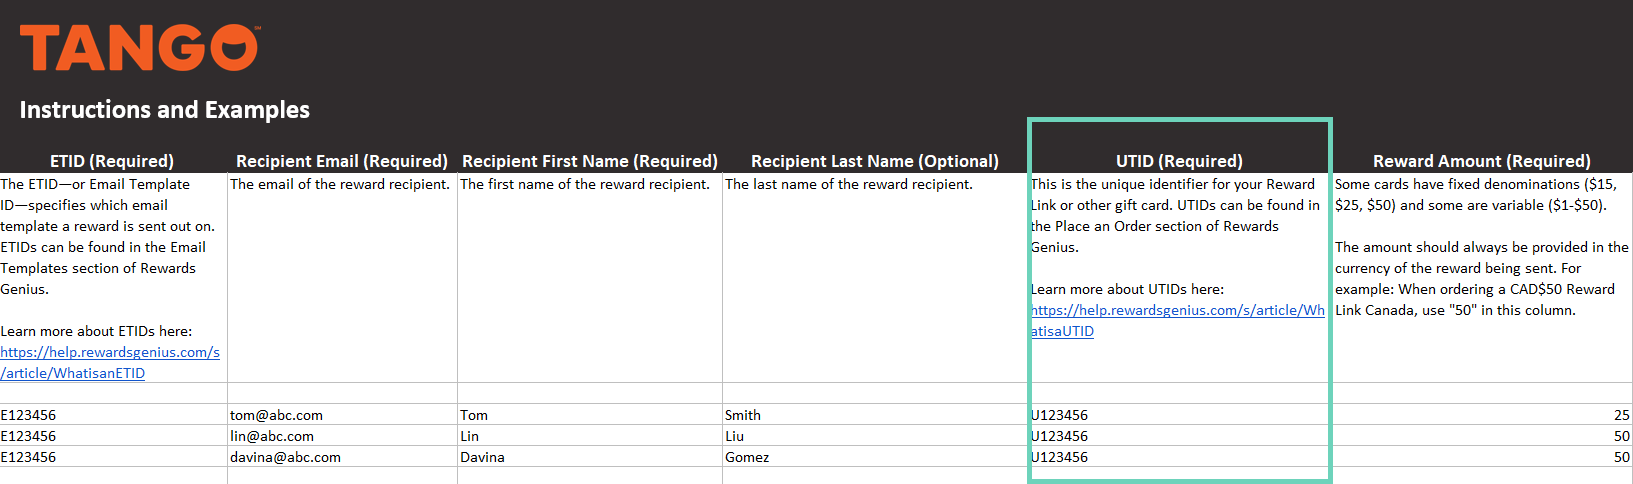The height and width of the screenshot is (484, 1633).
Task: Click the Recipient Last Name (Optional) header
Action: pyautogui.click(x=874, y=161)
